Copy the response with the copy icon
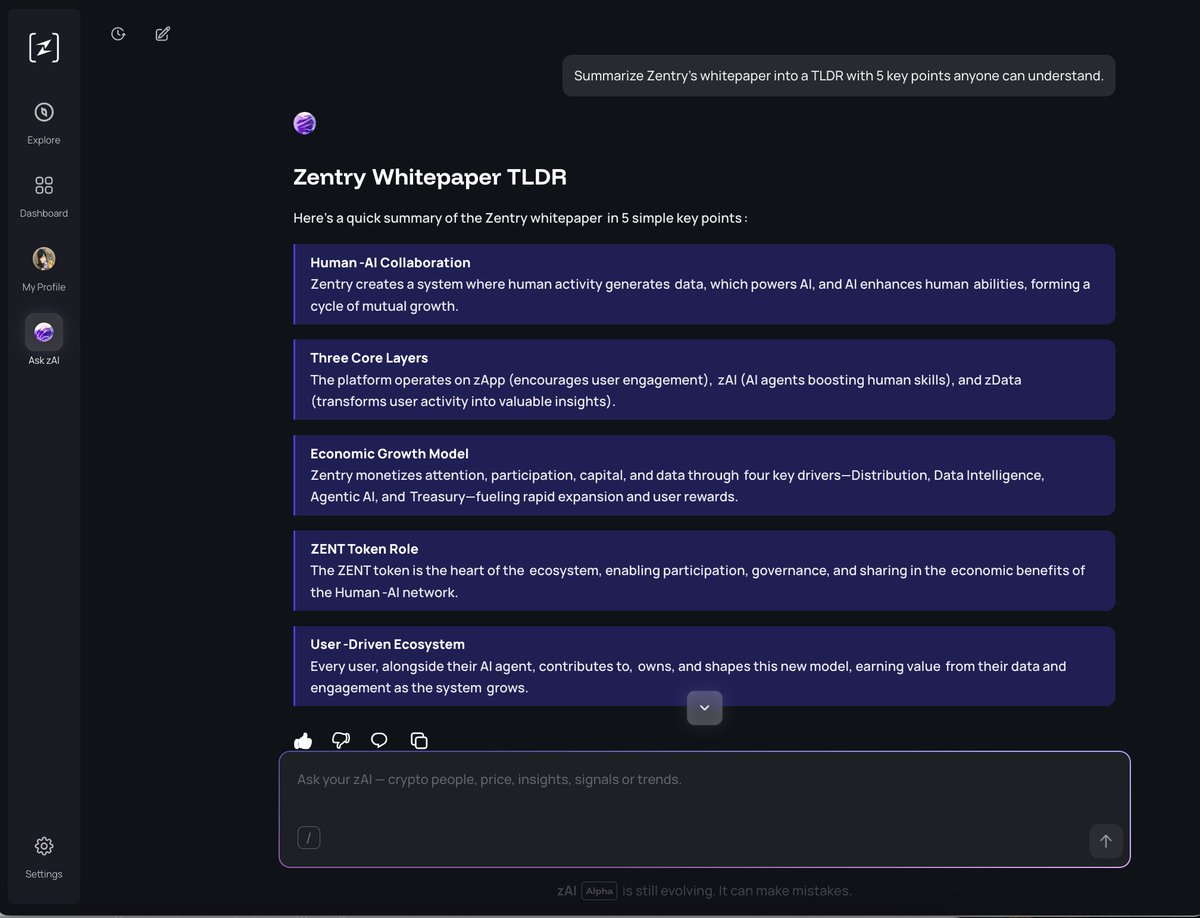Viewport: 1200px width, 918px height. (419, 741)
